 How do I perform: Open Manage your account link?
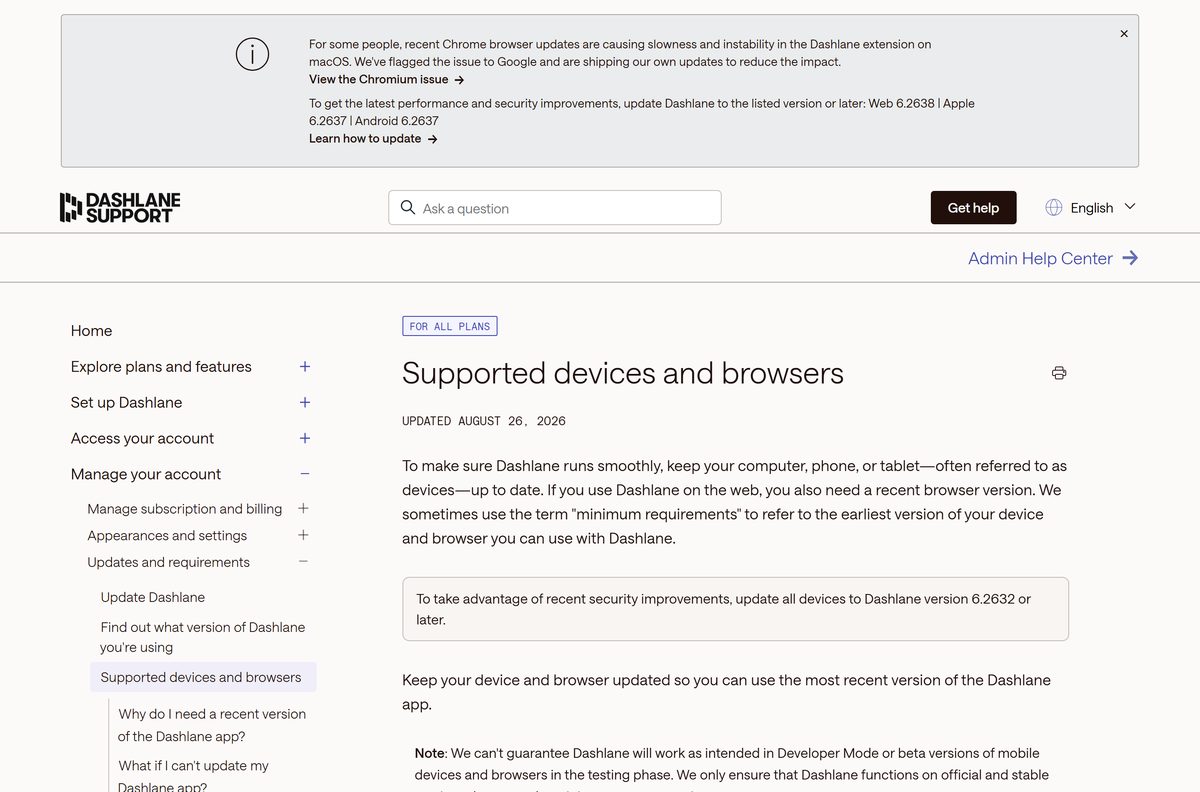point(146,474)
